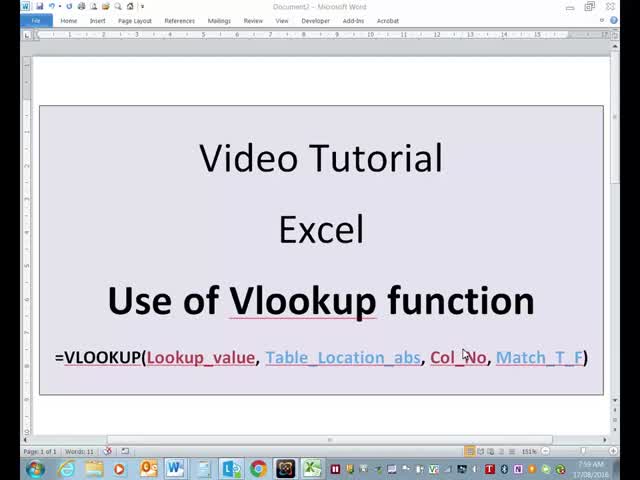Click the proofing errors icon in status bar
Viewport: 640px width, 480px height.
pos(108,451)
